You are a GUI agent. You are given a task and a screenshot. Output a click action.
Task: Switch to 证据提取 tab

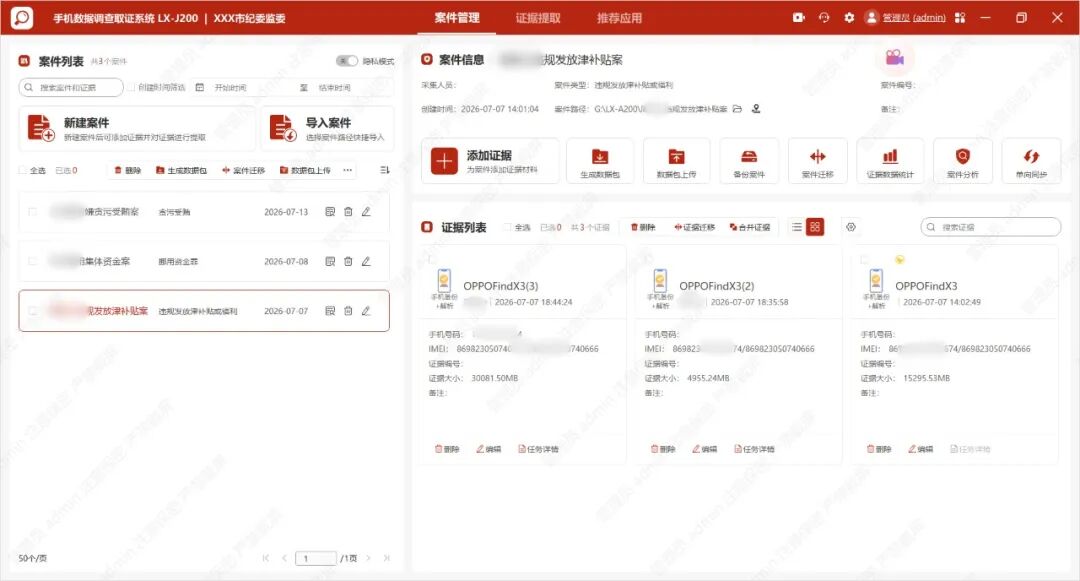click(538, 18)
